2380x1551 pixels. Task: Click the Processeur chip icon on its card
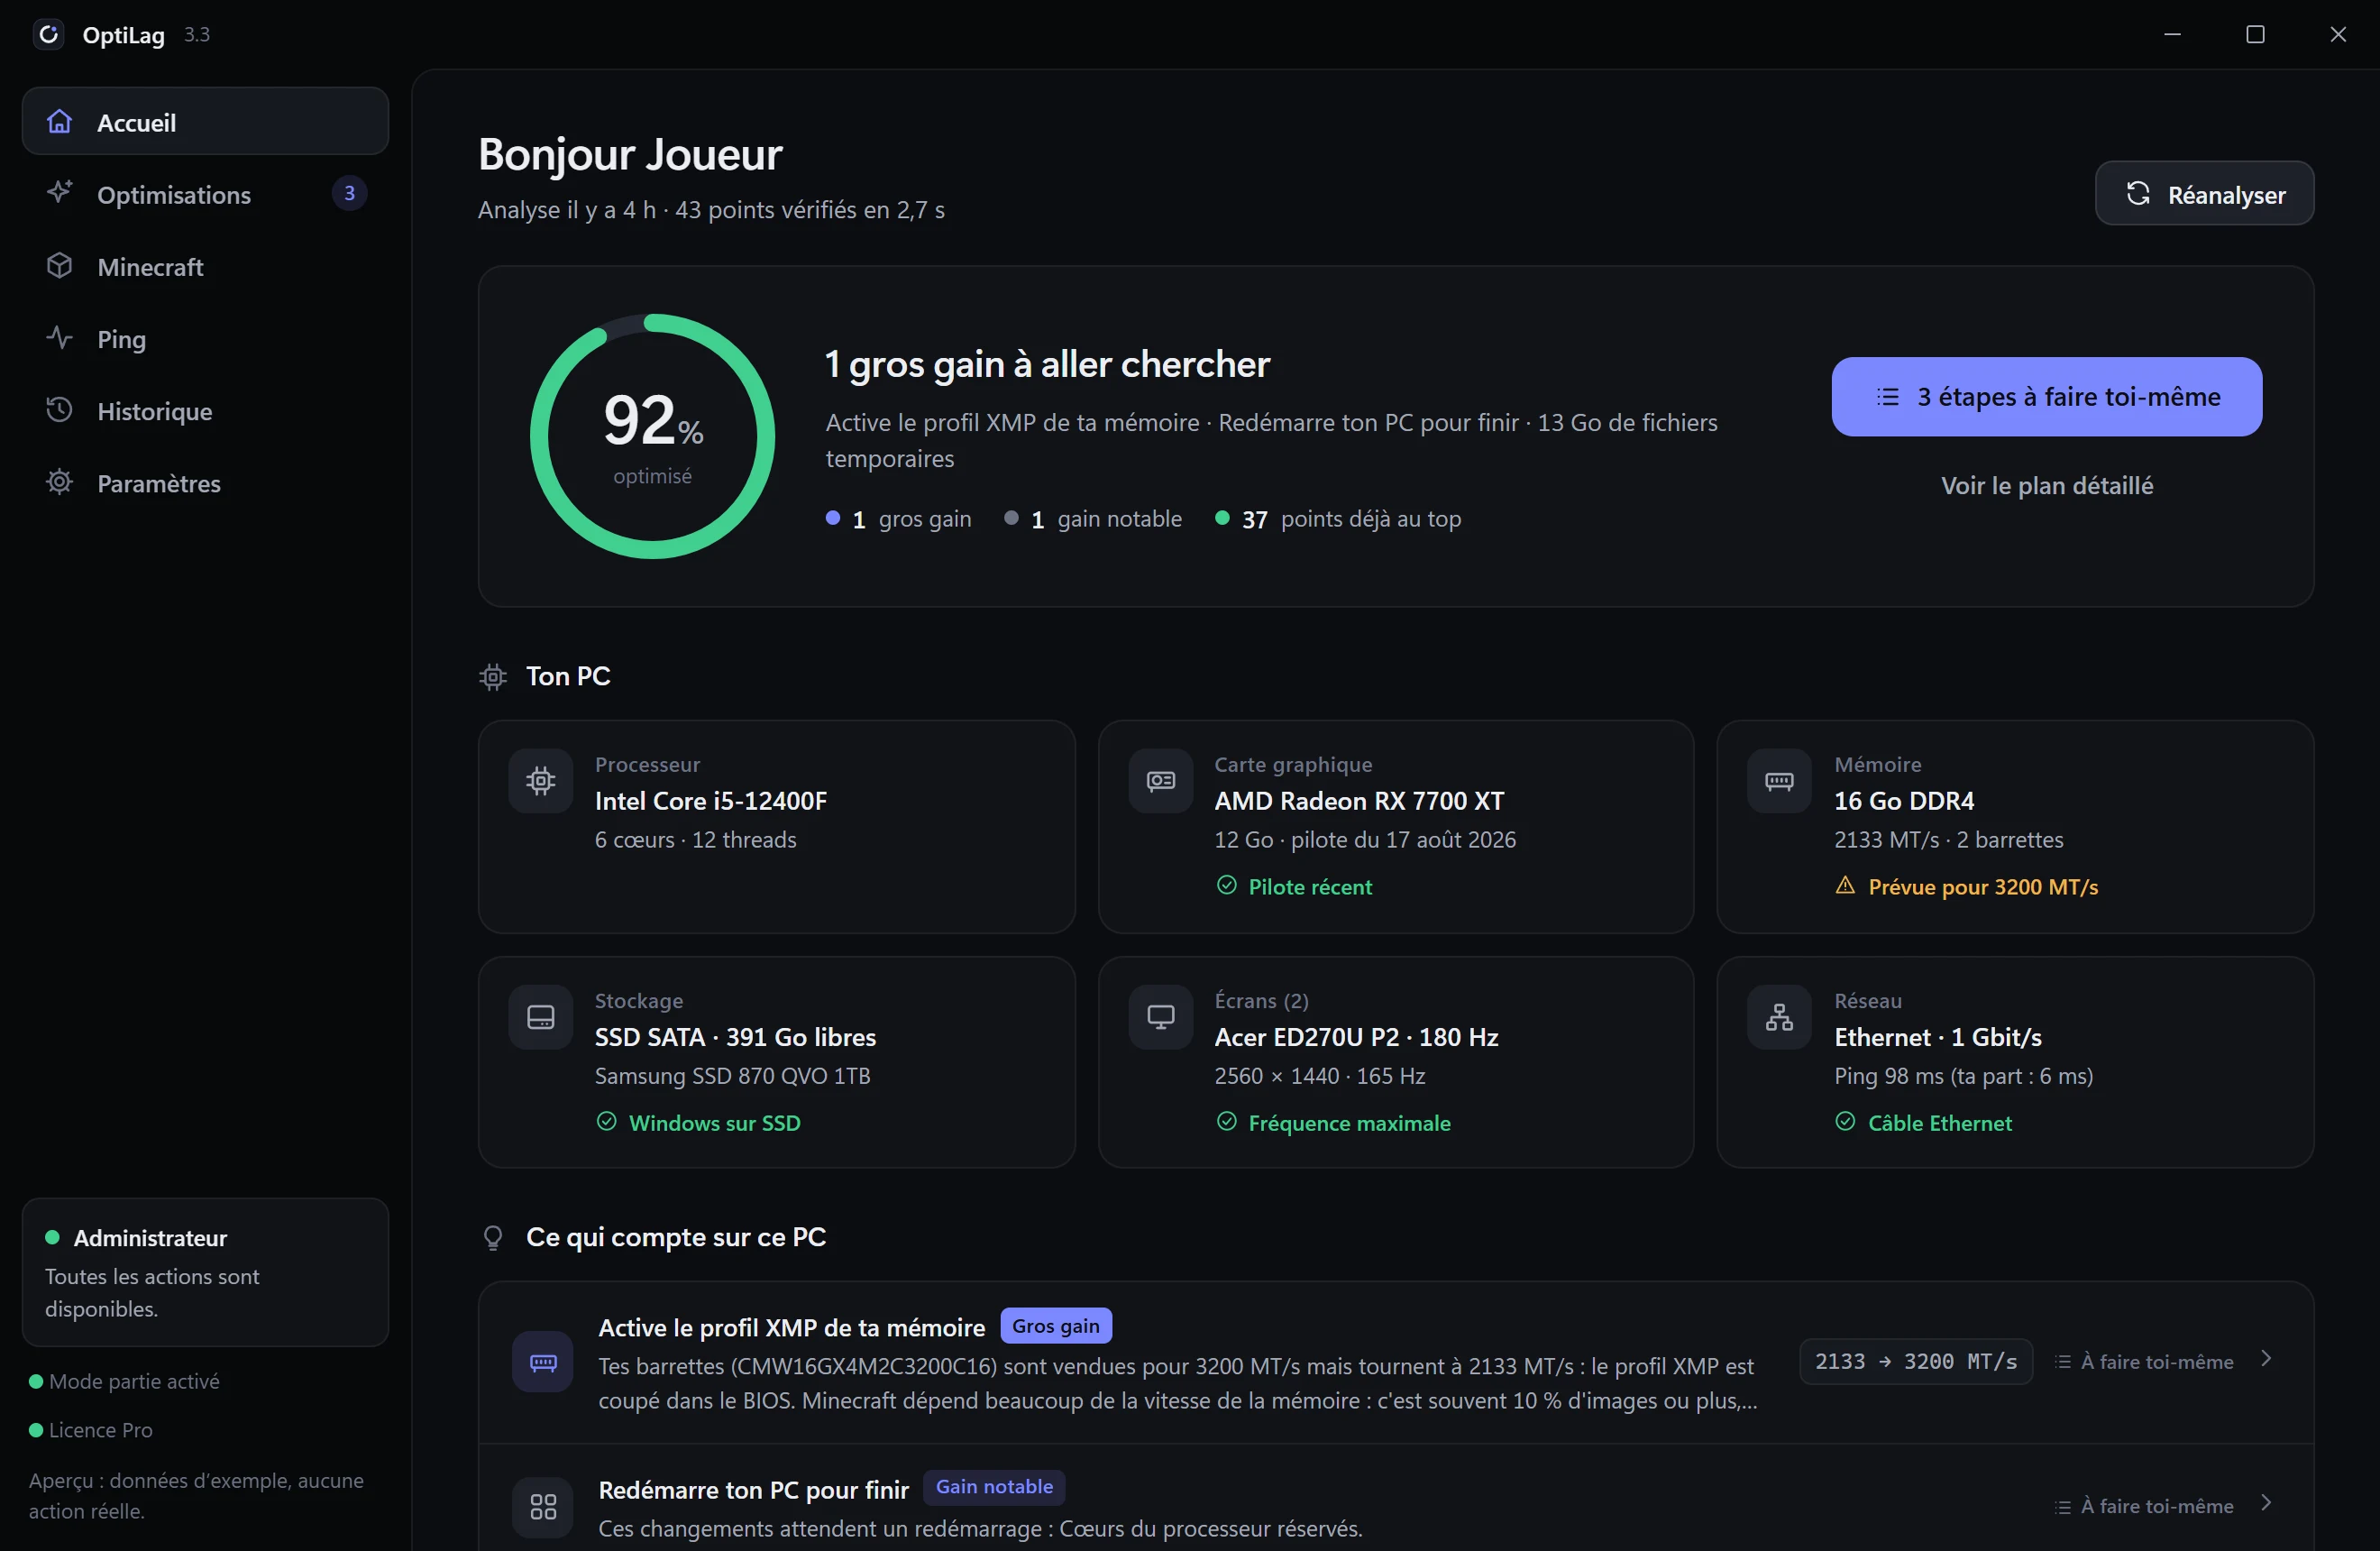541,781
